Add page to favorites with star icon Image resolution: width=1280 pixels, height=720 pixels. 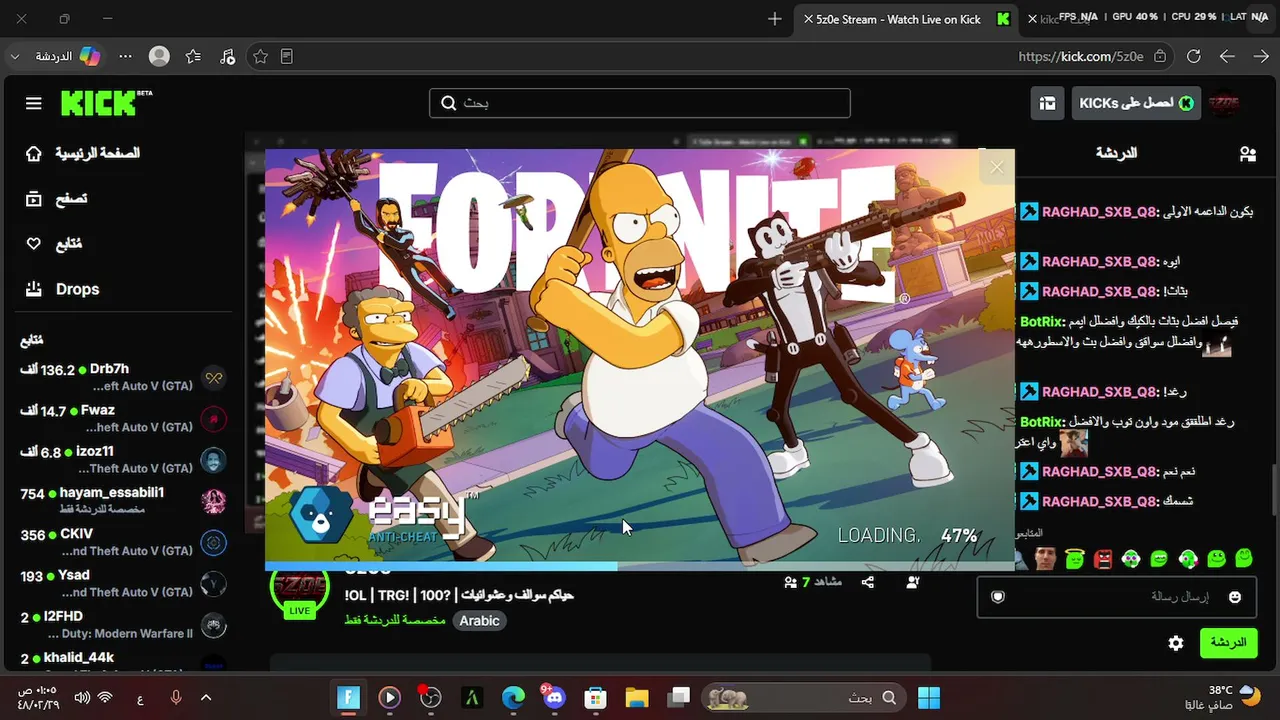point(261,57)
